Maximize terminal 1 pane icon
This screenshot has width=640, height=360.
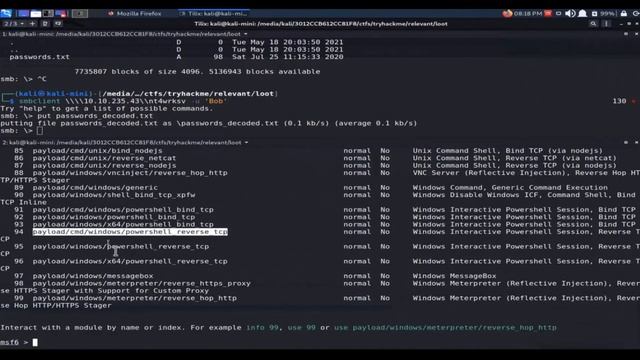coord(626,34)
